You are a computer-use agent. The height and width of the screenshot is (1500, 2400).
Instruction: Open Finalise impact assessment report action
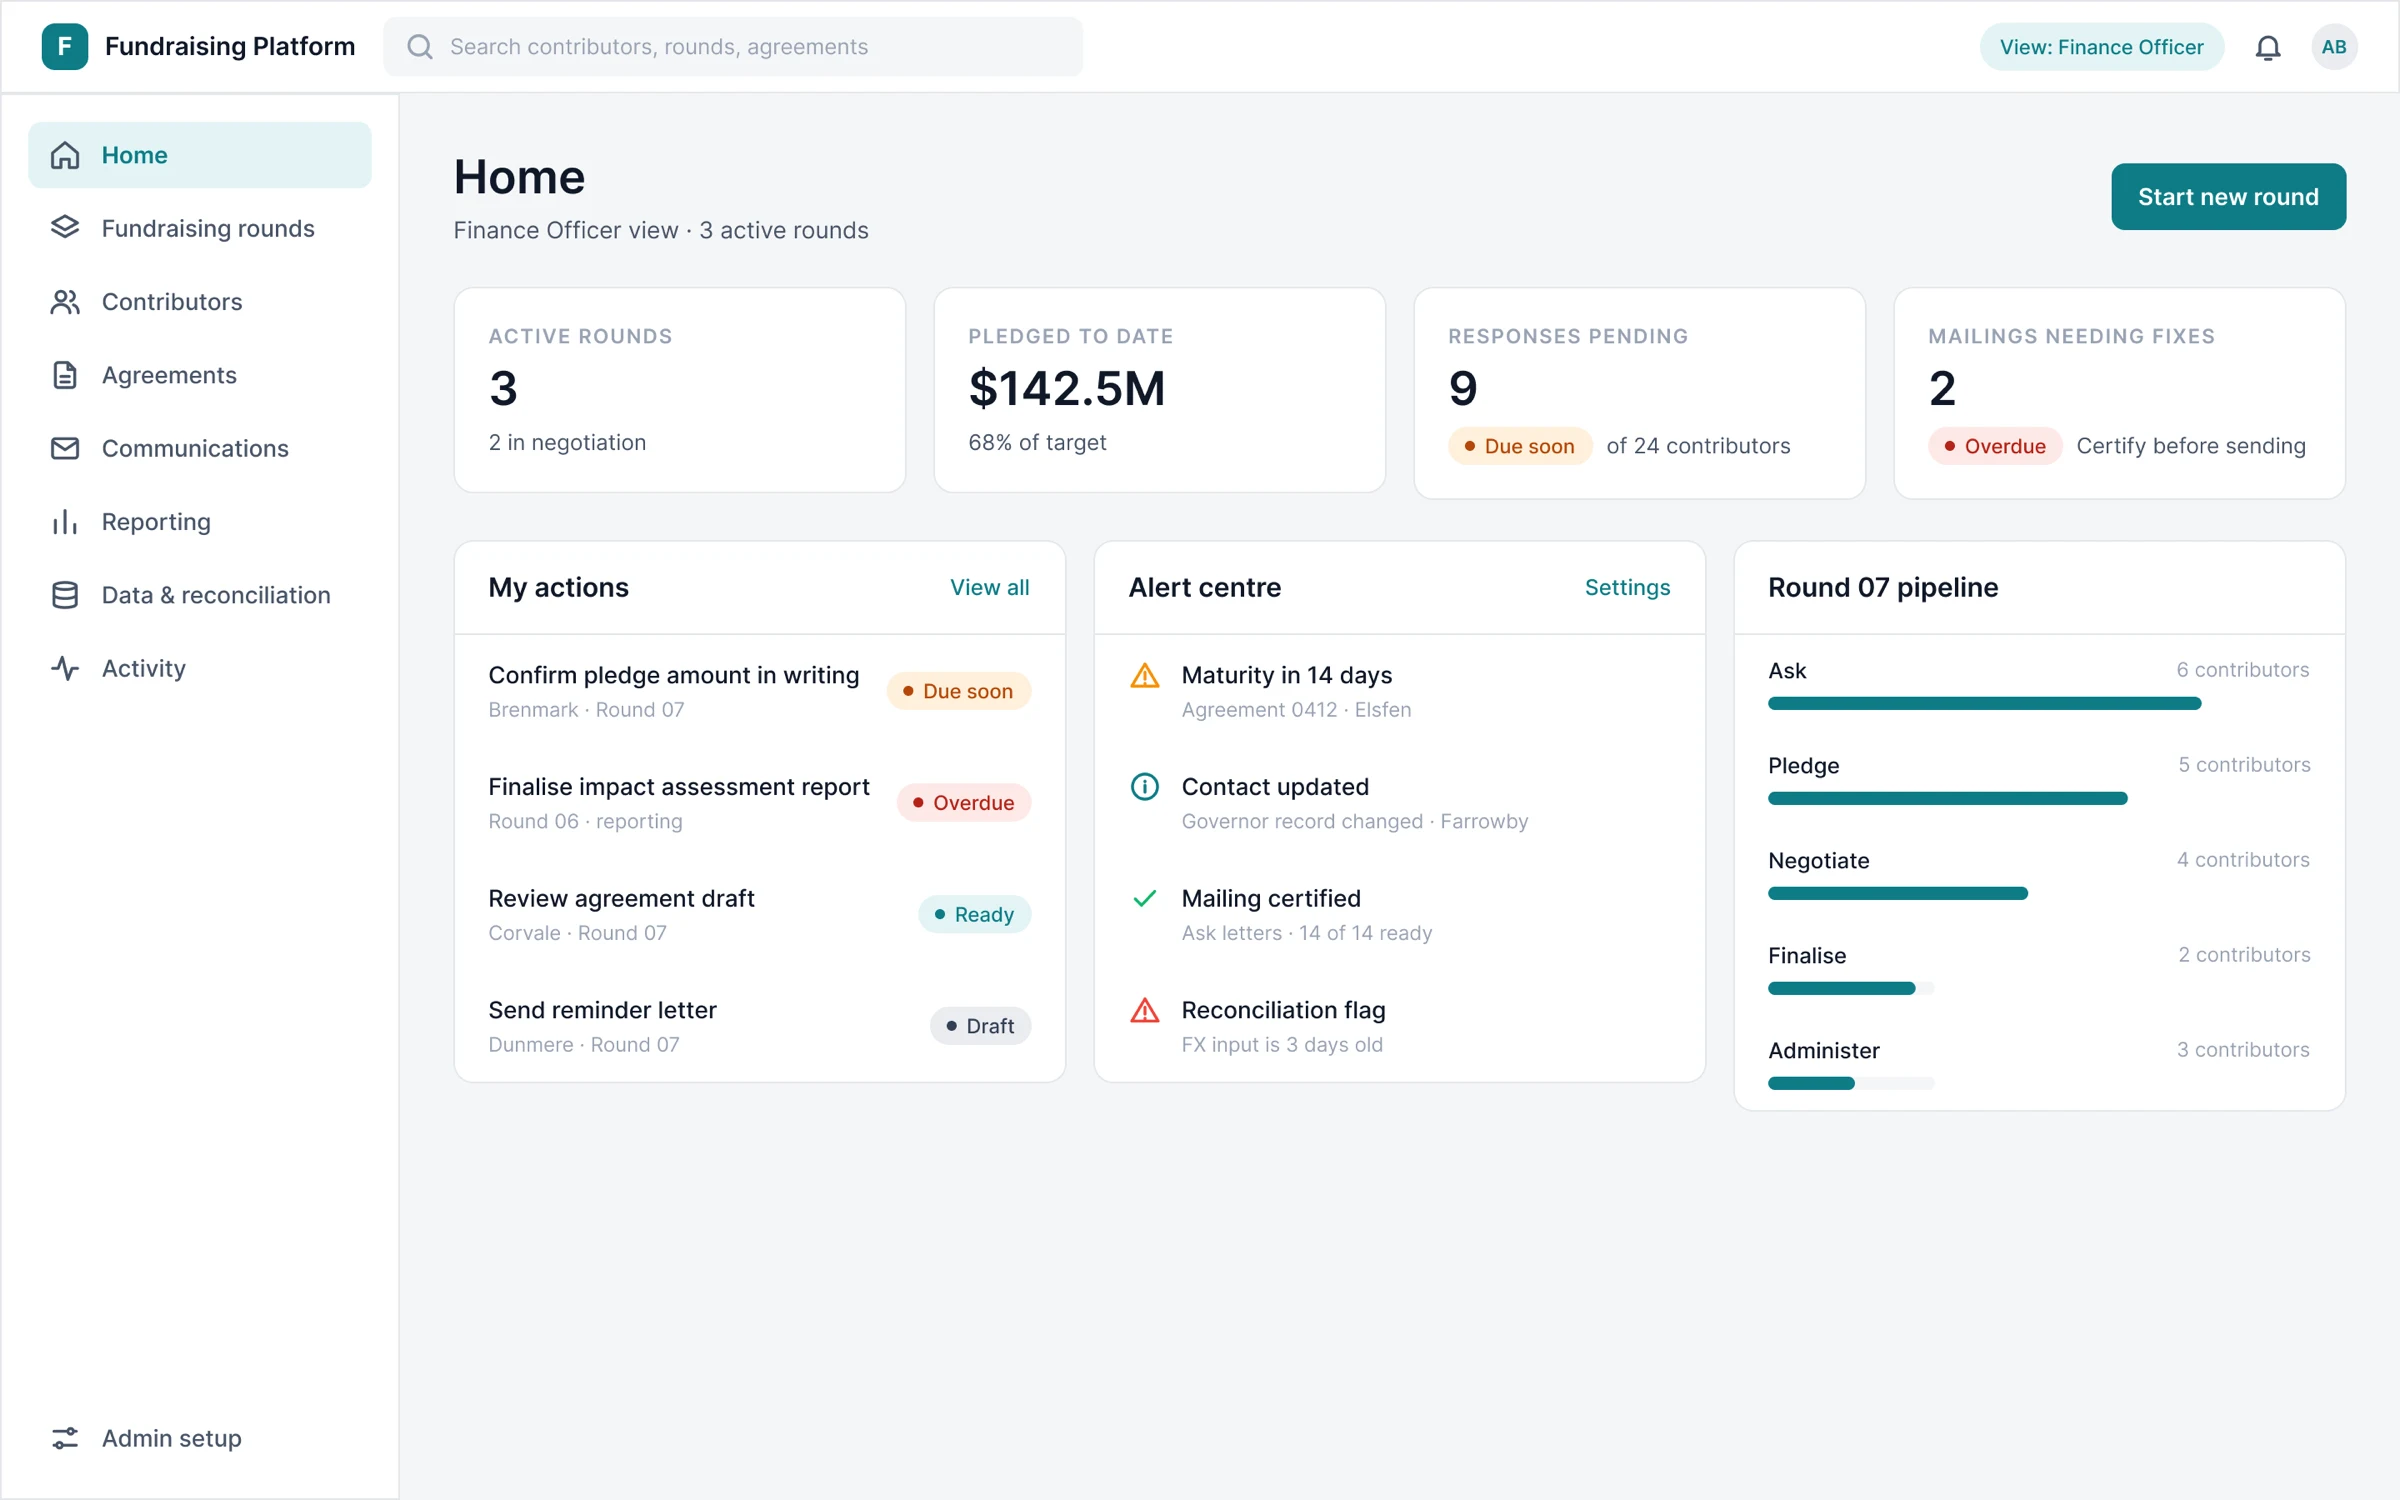point(759,803)
